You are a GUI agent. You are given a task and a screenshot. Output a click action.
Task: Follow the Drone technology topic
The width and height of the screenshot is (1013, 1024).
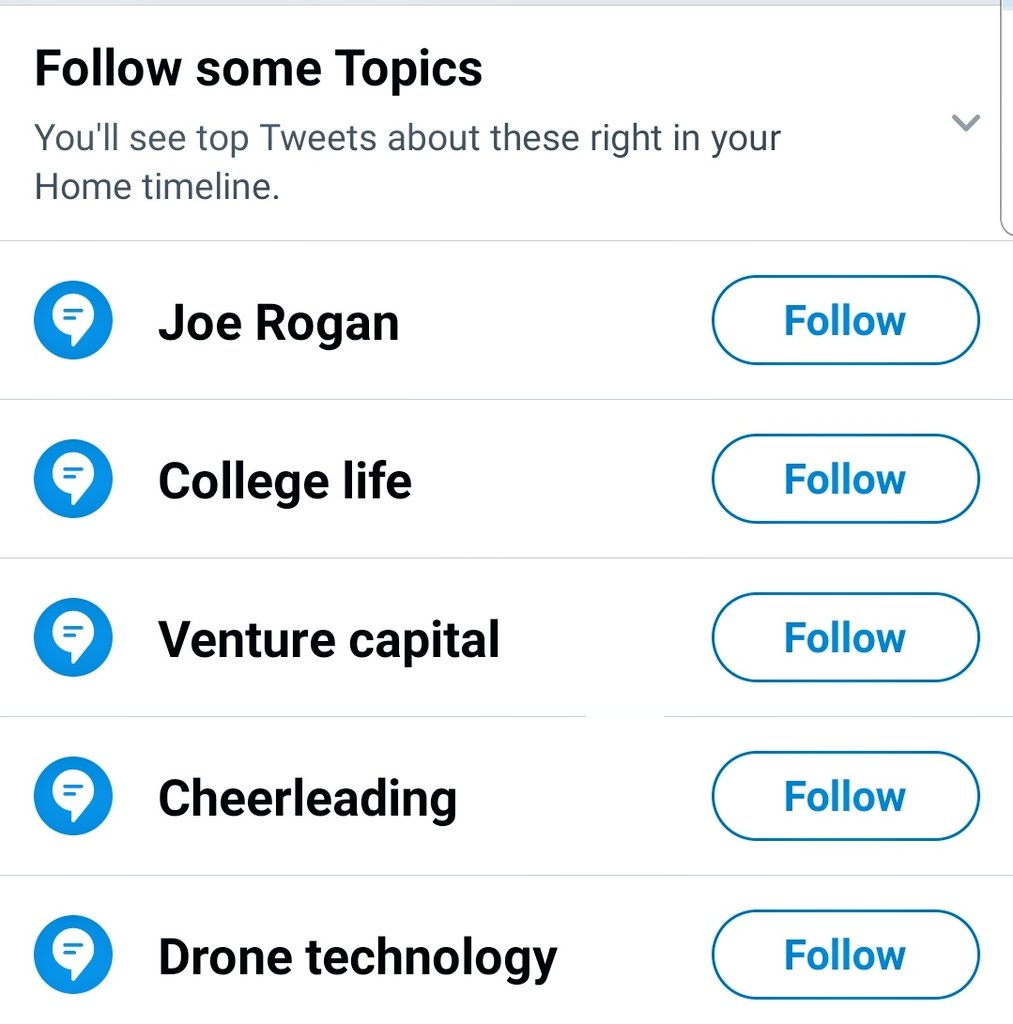pyautogui.click(x=845, y=955)
